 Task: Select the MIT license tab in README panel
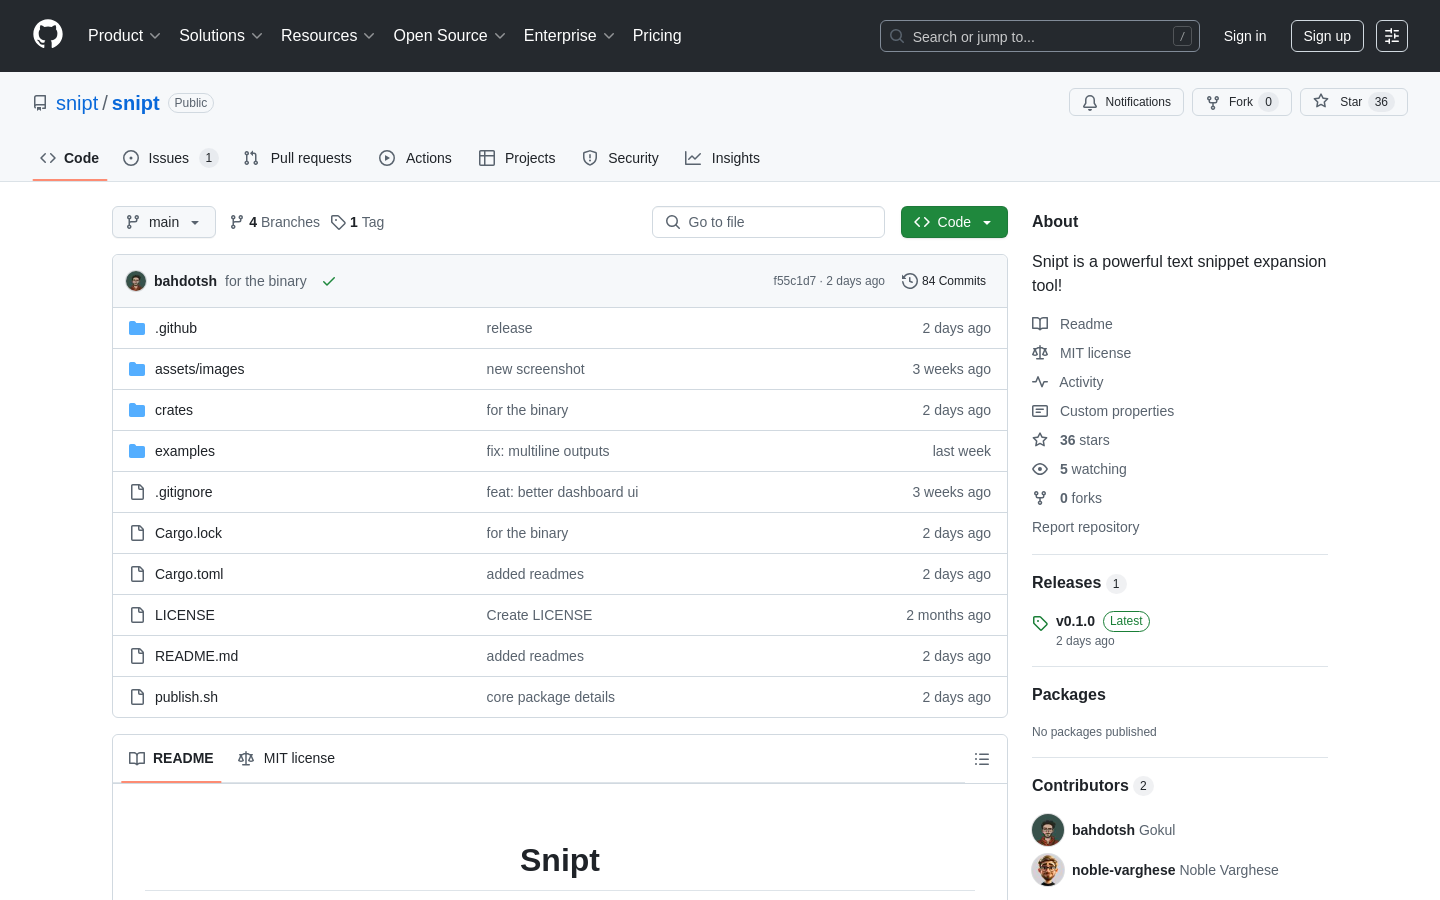(287, 758)
